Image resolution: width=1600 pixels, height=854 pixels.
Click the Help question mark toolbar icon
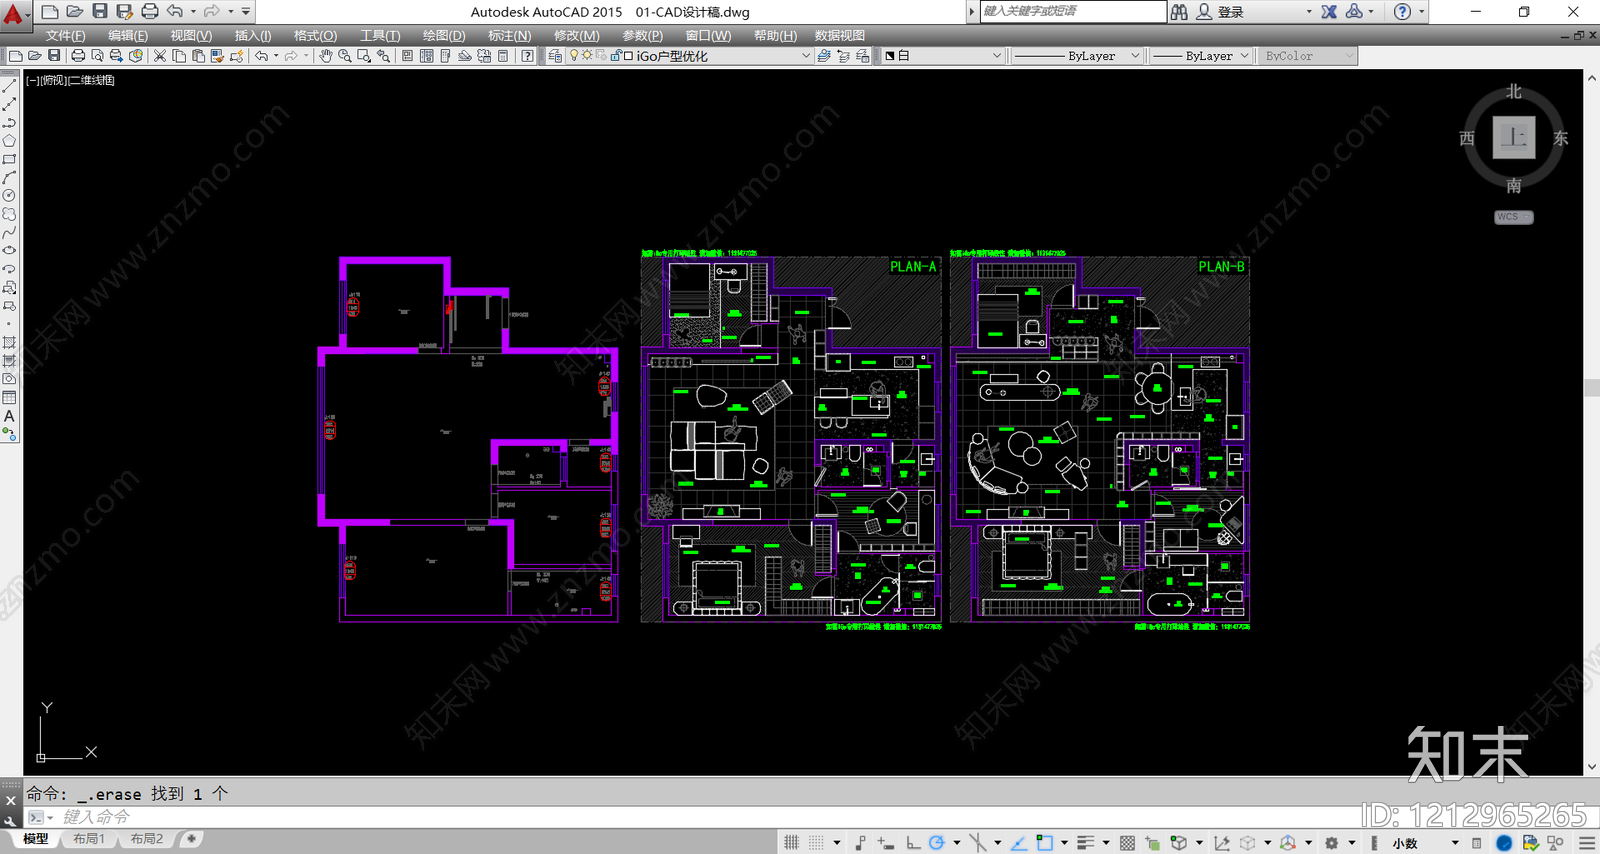point(527,56)
